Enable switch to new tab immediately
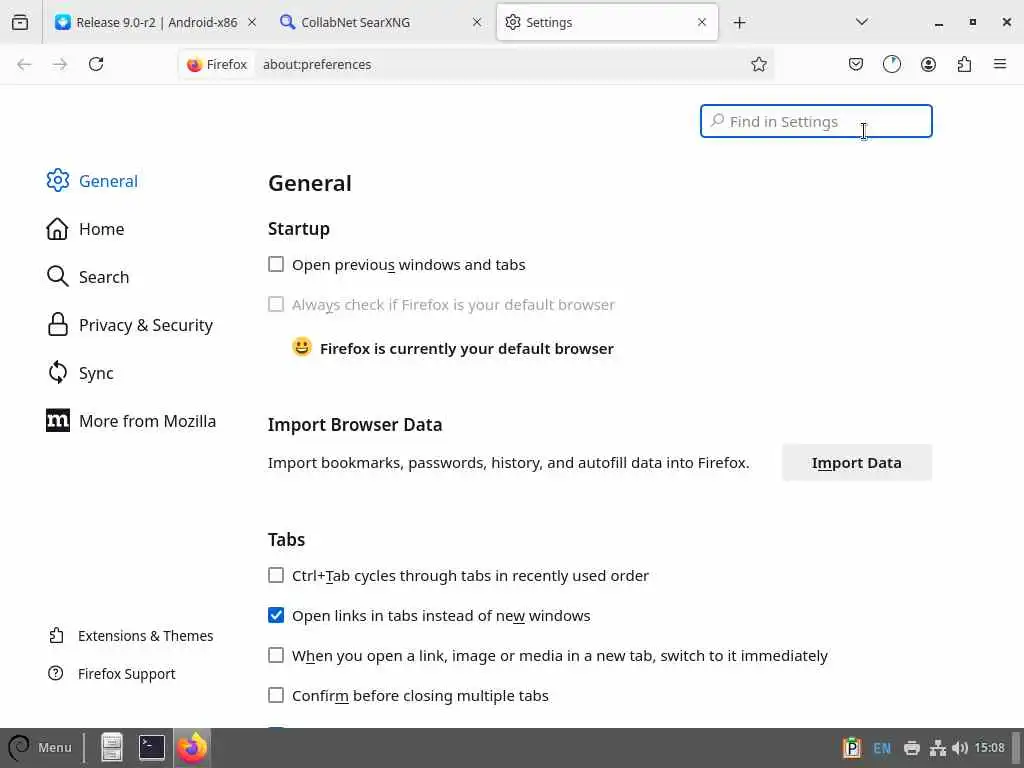The height and width of the screenshot is (768, 1024). click(x=276, y=655)
